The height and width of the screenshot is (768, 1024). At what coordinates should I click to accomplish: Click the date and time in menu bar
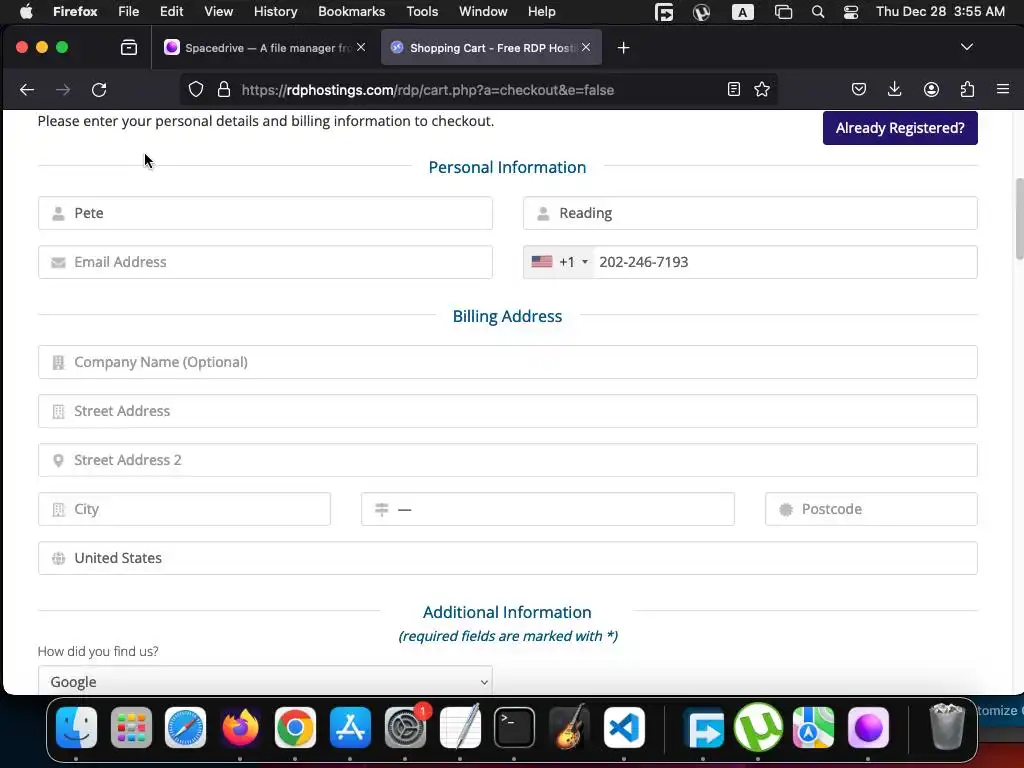(x=940, y=12)
